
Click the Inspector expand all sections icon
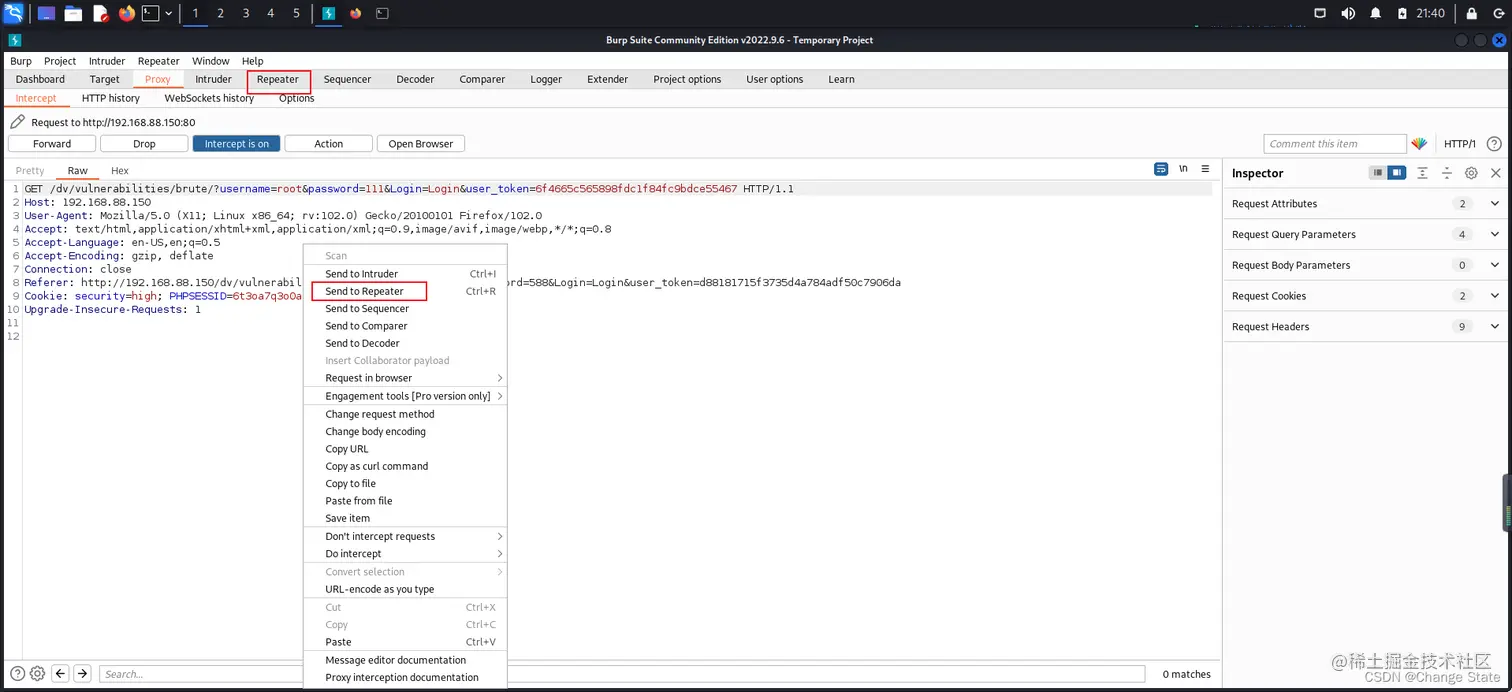click(x=1422, y=173)
